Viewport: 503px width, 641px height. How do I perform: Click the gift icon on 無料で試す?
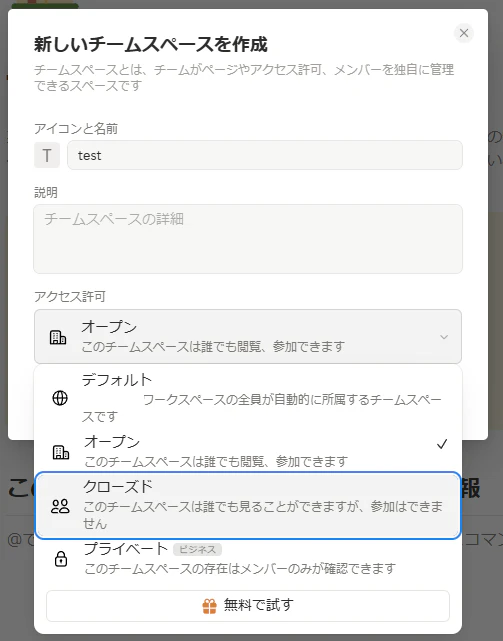[209, 606]
